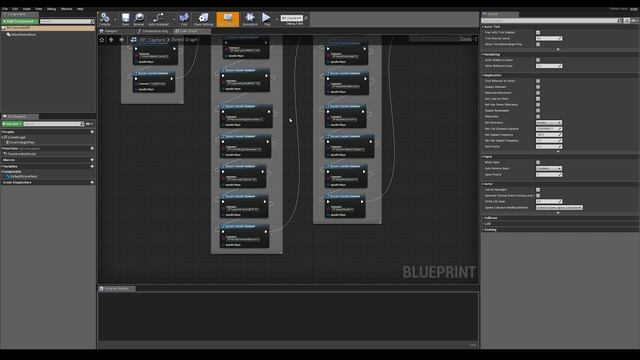Image resolution: width=640 pixels, height=360 pixels.
Task: Click the search icon in the Details panel
Action: coord(619,20)
